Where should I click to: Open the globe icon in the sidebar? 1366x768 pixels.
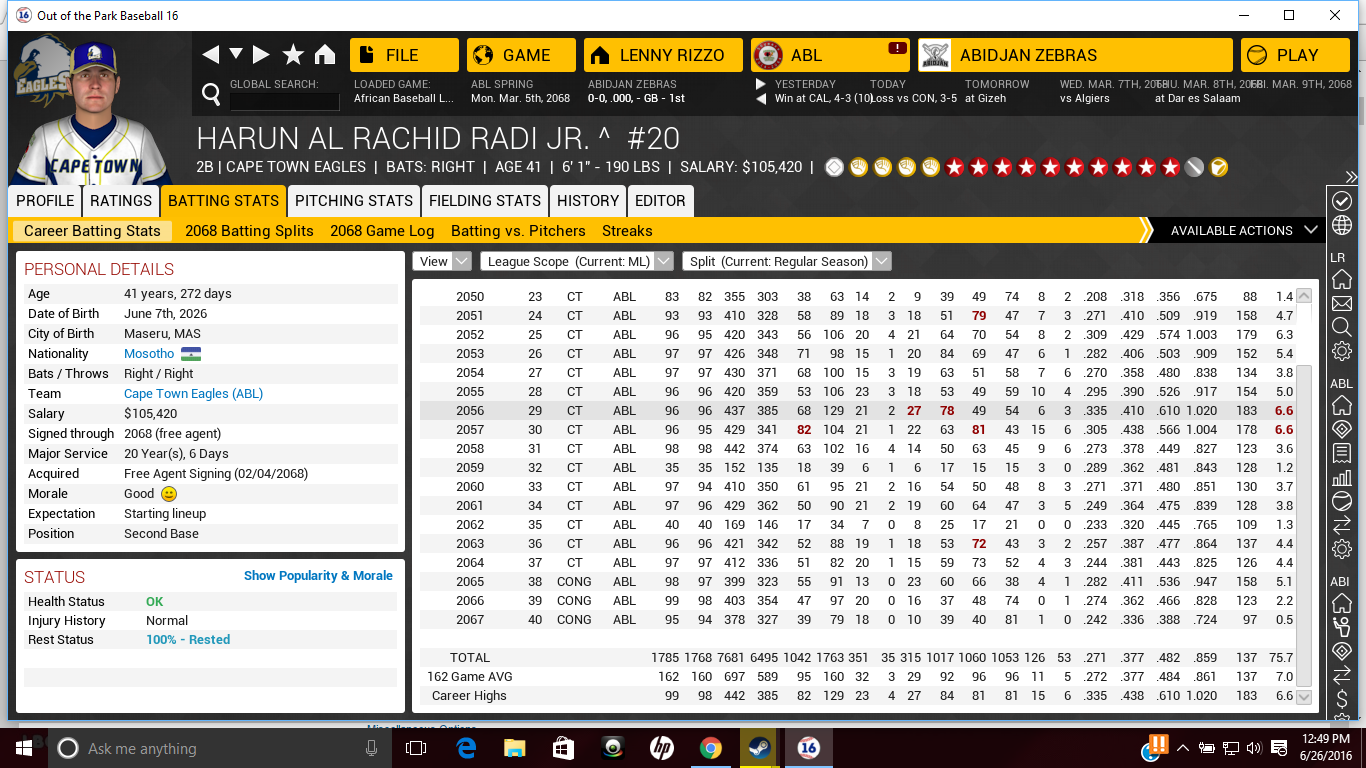[x=1342, y=225]
